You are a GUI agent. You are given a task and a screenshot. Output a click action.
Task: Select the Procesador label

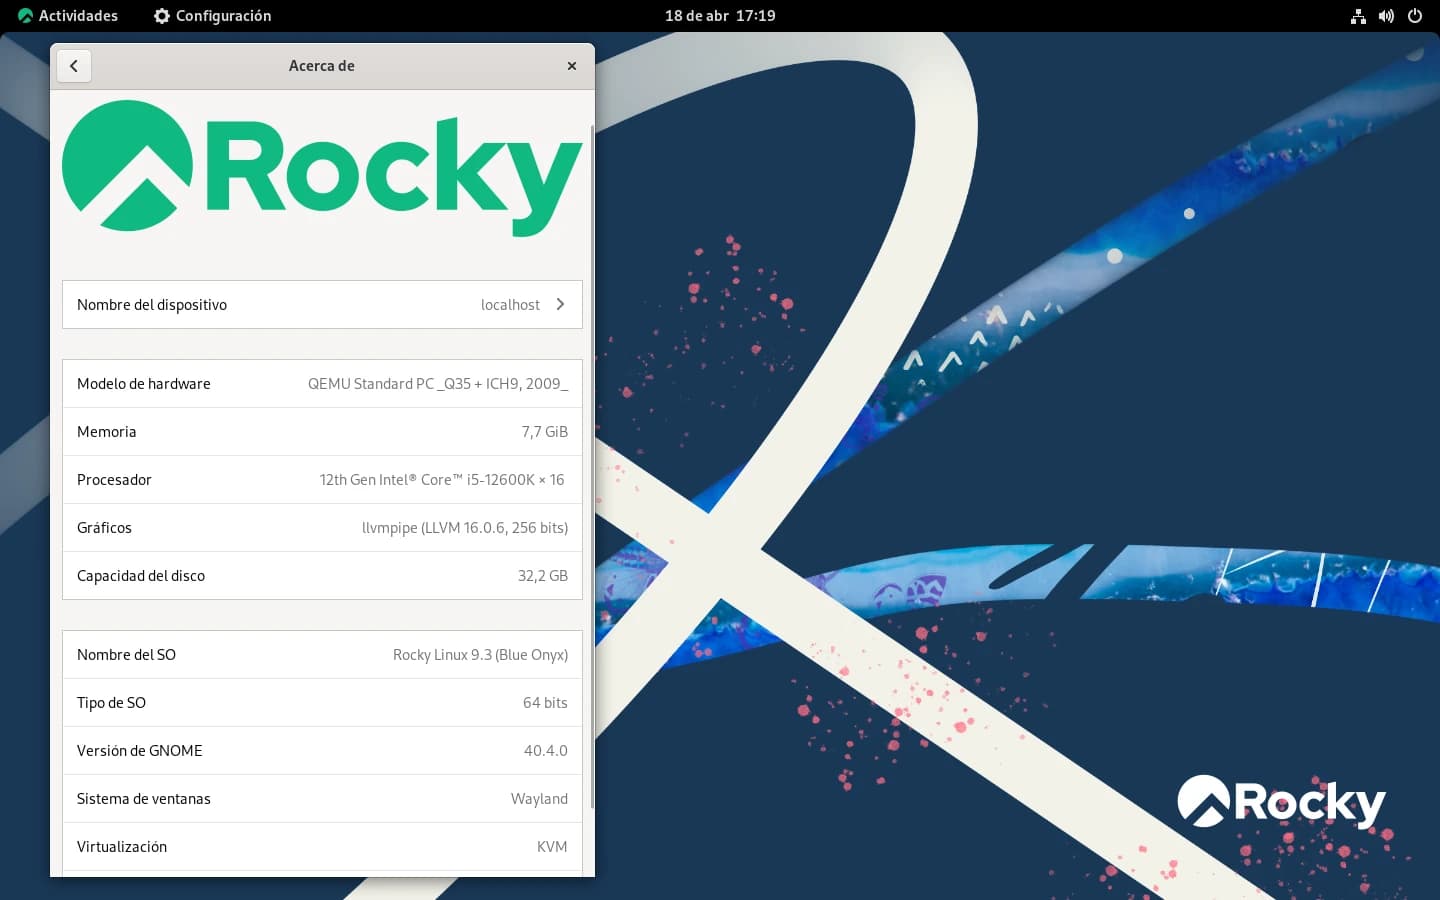pyautogui.click(x=115, y=480)
